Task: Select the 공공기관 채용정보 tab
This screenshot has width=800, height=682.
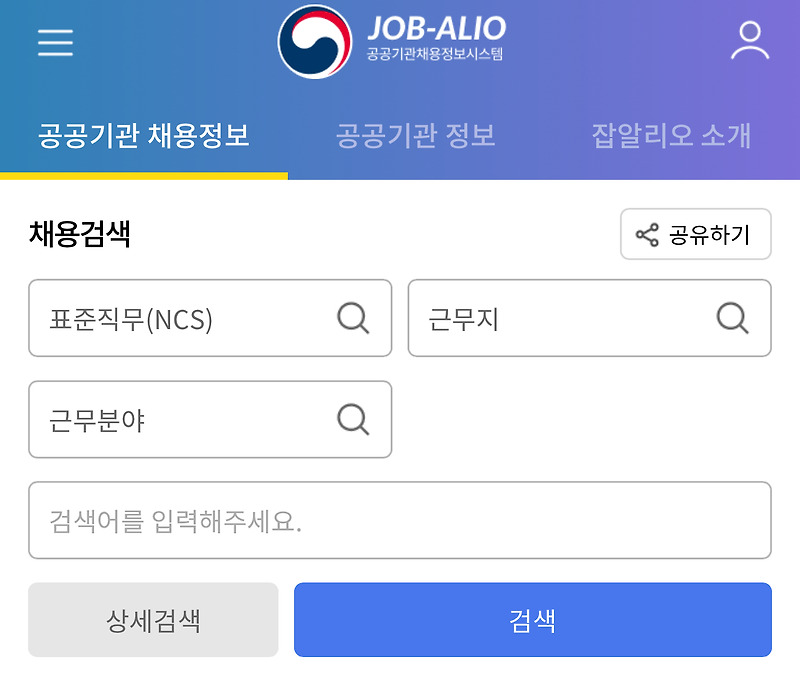Action: [143, 135]
